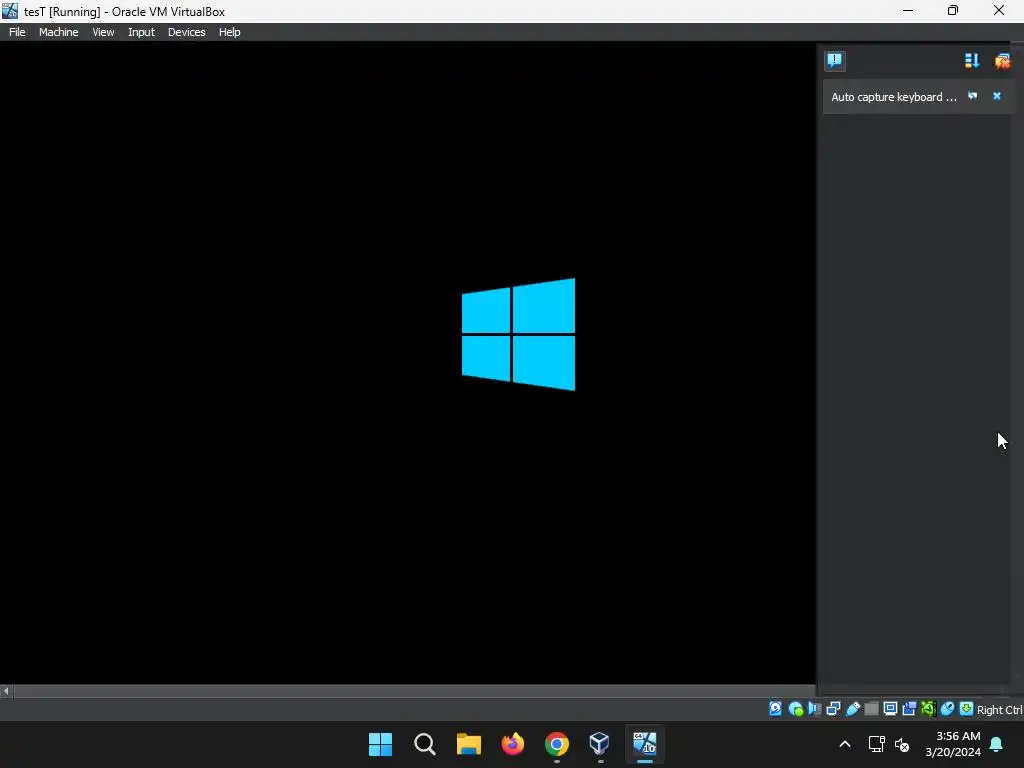The image size is (1024, 768).
Task: Click the network tray icon
Action: [x=876, y=744]
